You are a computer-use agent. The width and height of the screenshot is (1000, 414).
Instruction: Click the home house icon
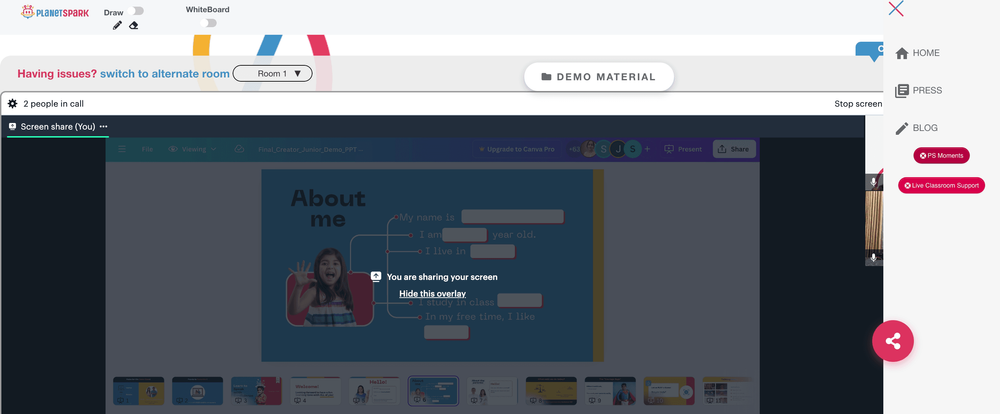click(x=902, y=54)
